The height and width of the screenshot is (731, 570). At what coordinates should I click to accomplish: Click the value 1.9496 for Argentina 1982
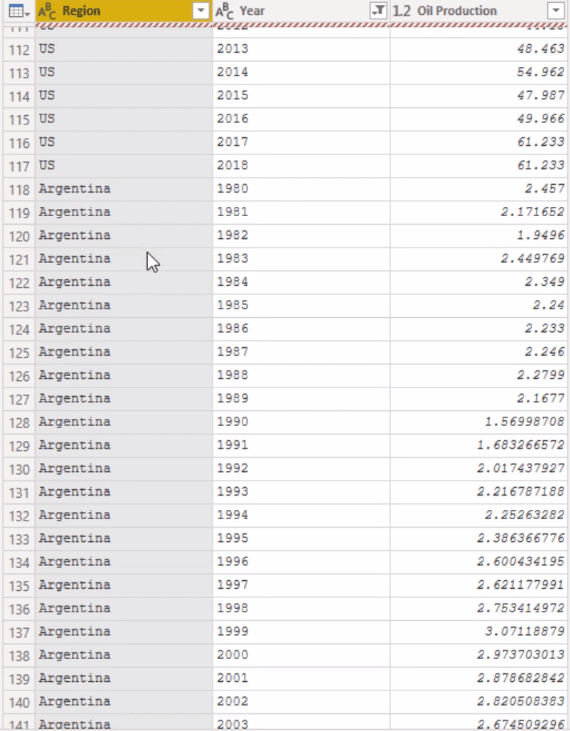point(479,236)
